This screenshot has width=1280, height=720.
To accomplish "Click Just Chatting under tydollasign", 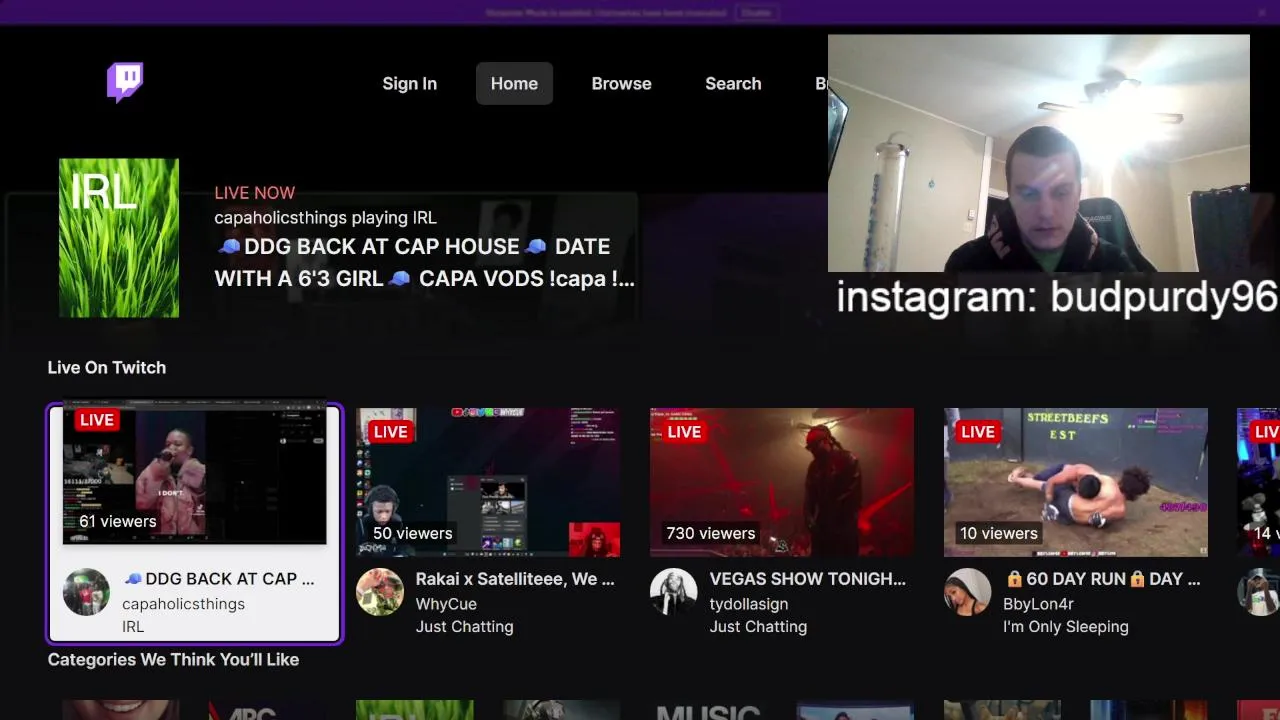I will 758,627.
